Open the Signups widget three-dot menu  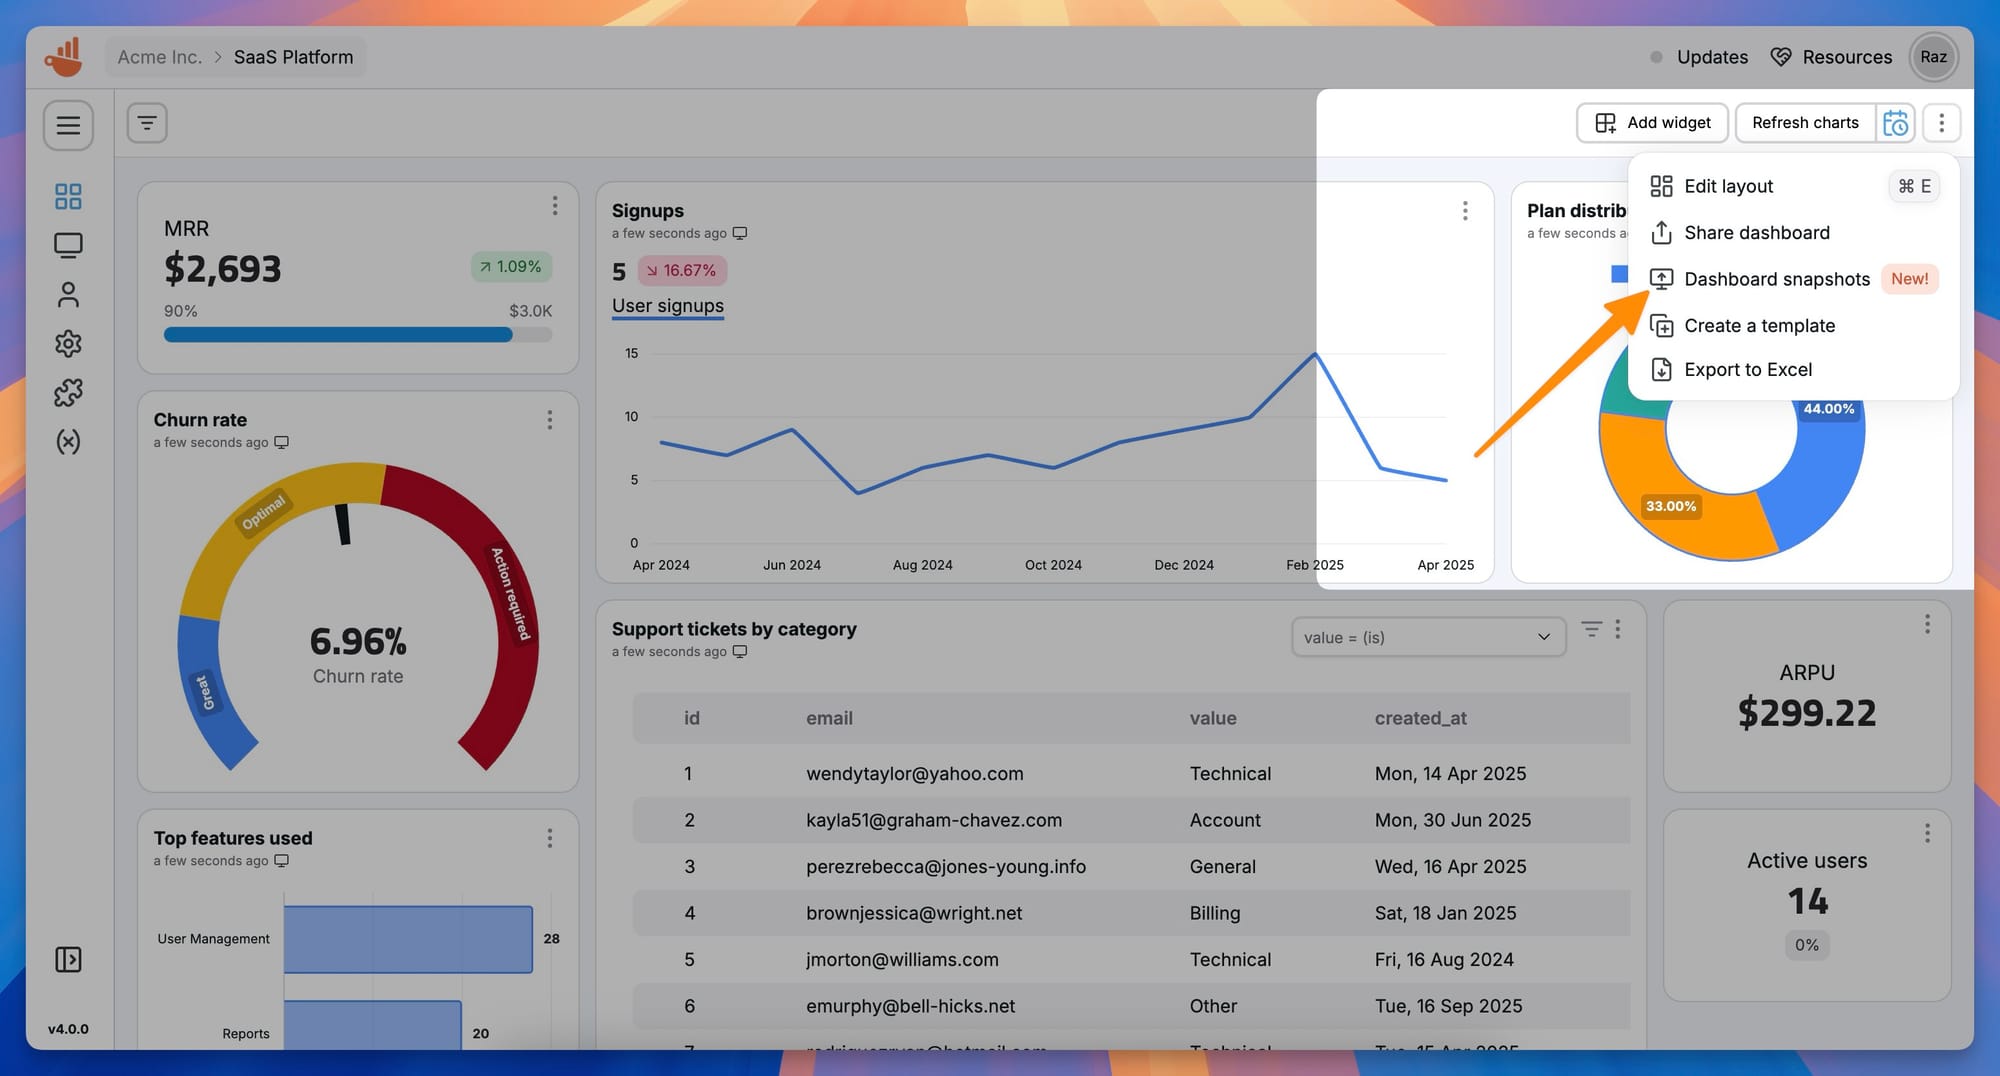(x=1464, y=211)
